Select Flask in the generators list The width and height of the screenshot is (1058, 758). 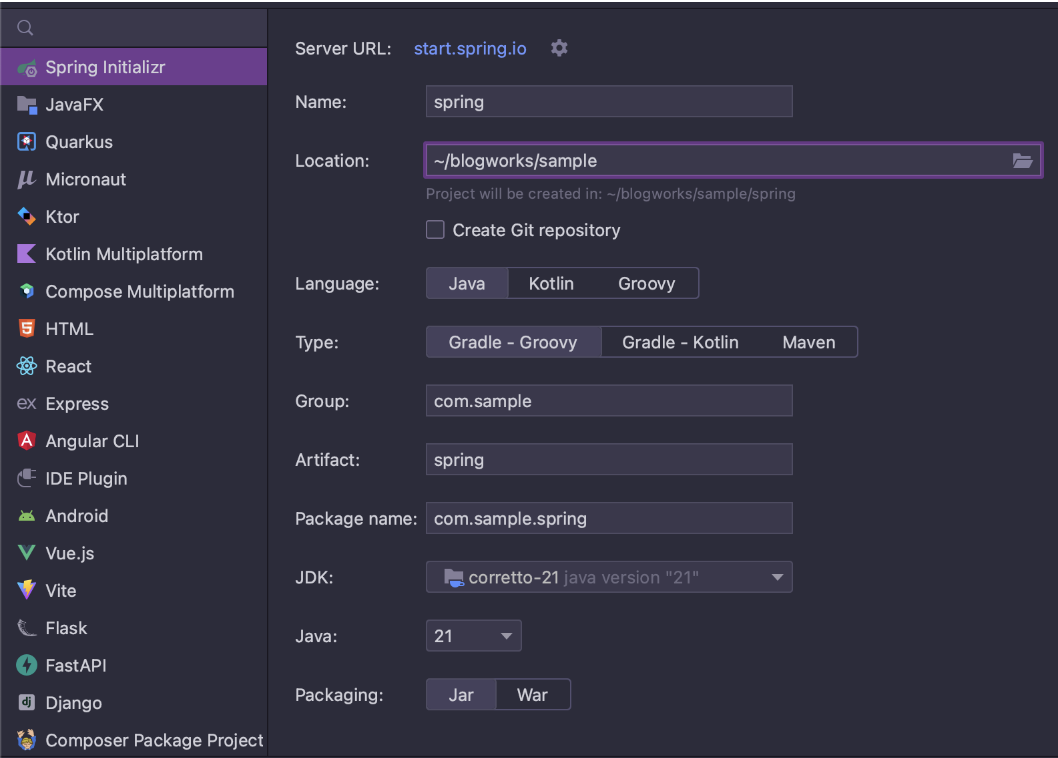click(x=134, y=628)
